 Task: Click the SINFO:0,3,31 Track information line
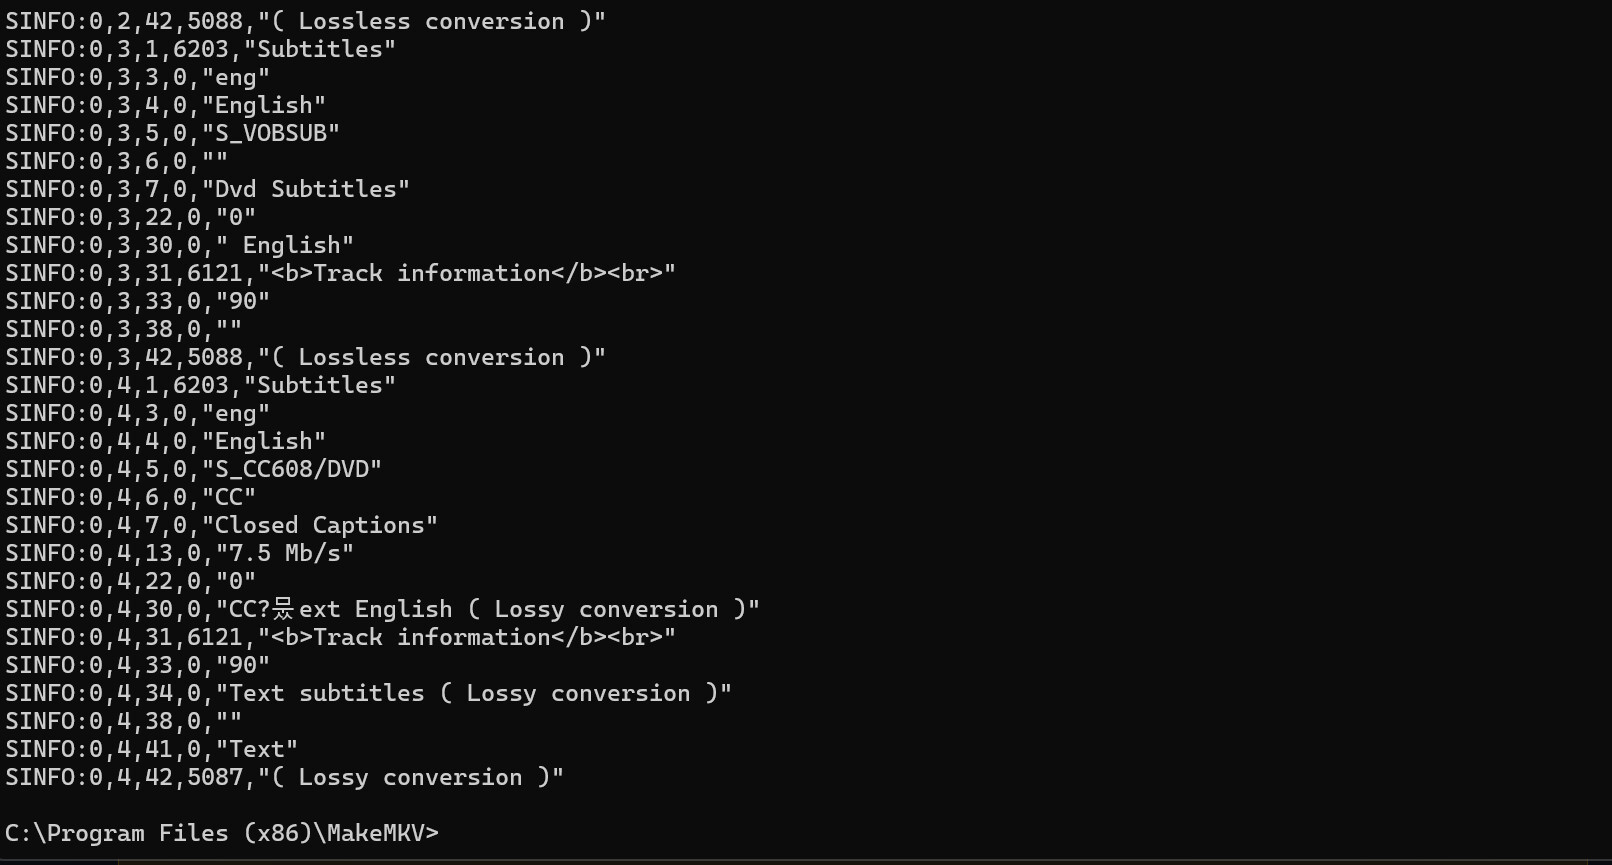point(341,273)
